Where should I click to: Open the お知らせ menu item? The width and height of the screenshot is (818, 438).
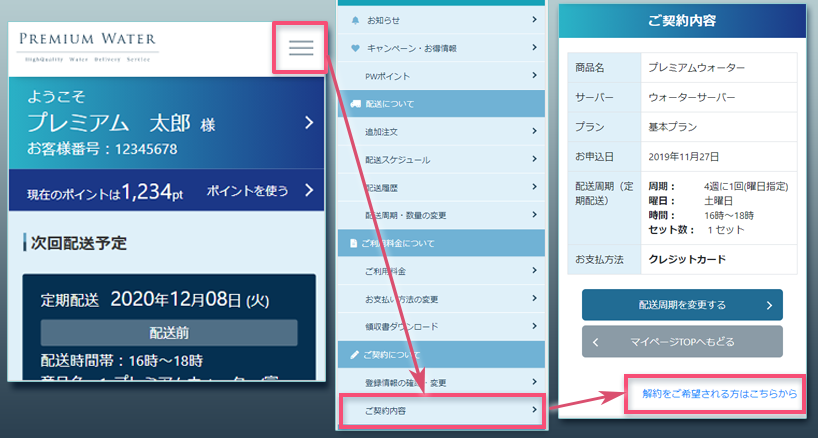pyautogui.click(x=441, y=20)
